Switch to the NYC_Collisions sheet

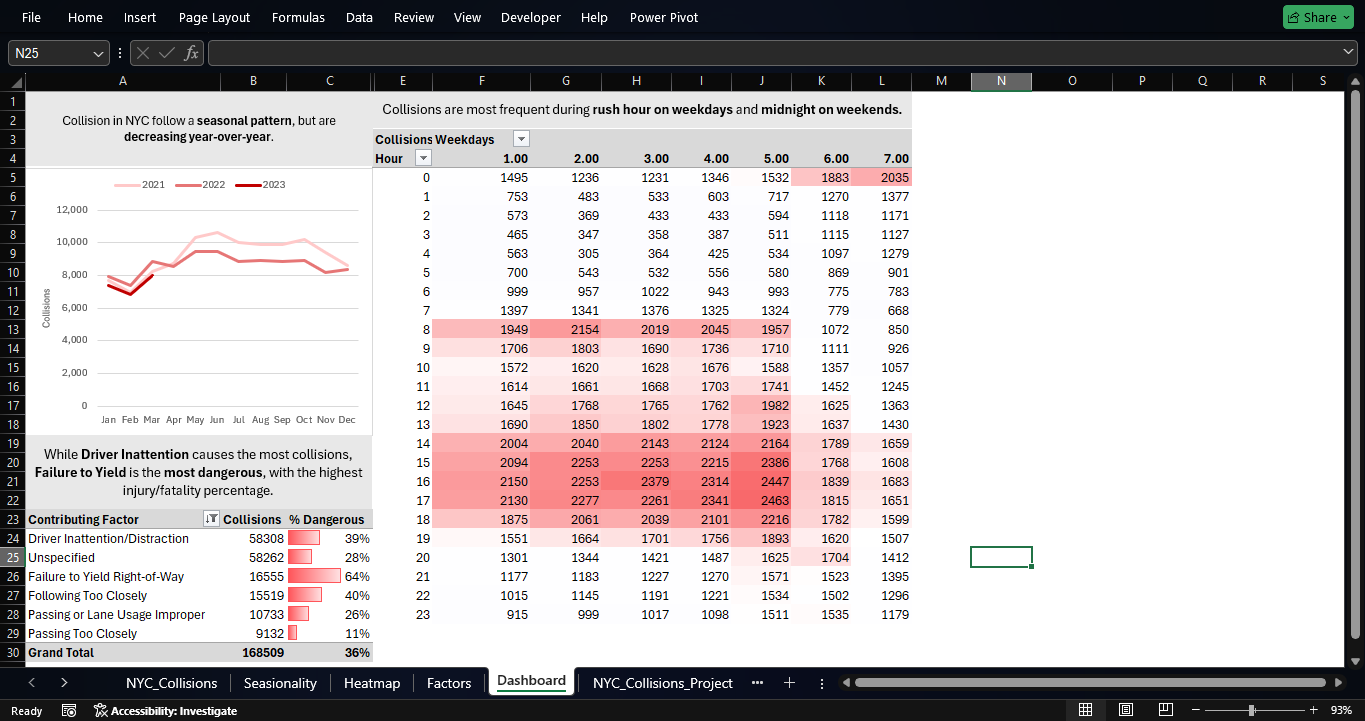[171, 683]
